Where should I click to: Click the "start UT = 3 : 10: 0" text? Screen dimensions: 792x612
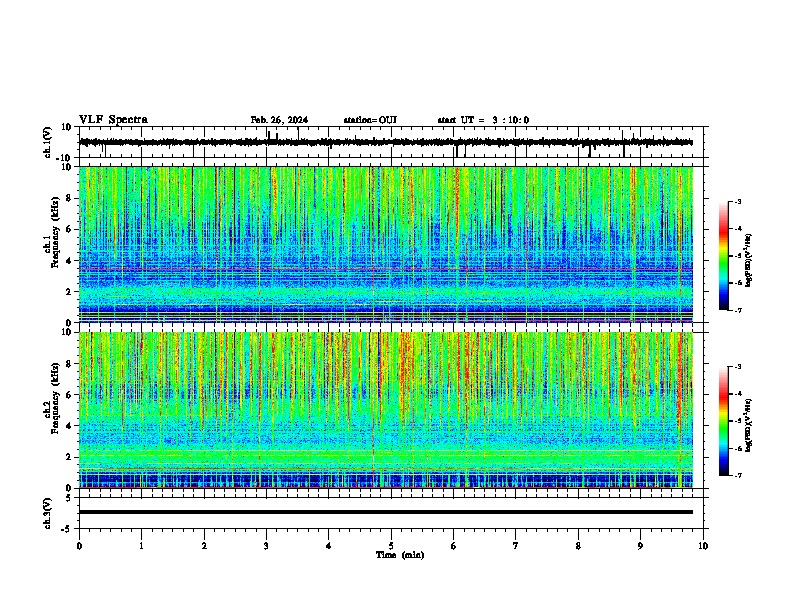point(483,120)
